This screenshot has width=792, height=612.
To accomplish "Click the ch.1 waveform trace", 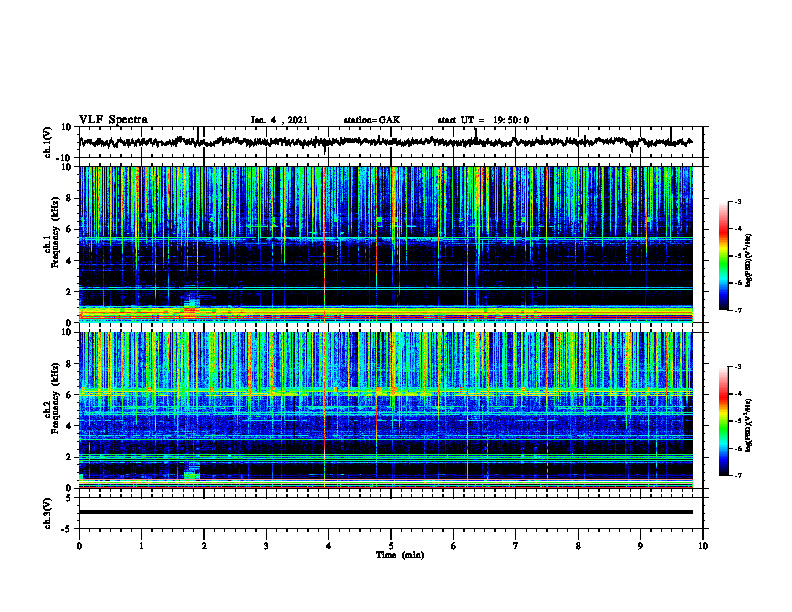I will point(385,142).
